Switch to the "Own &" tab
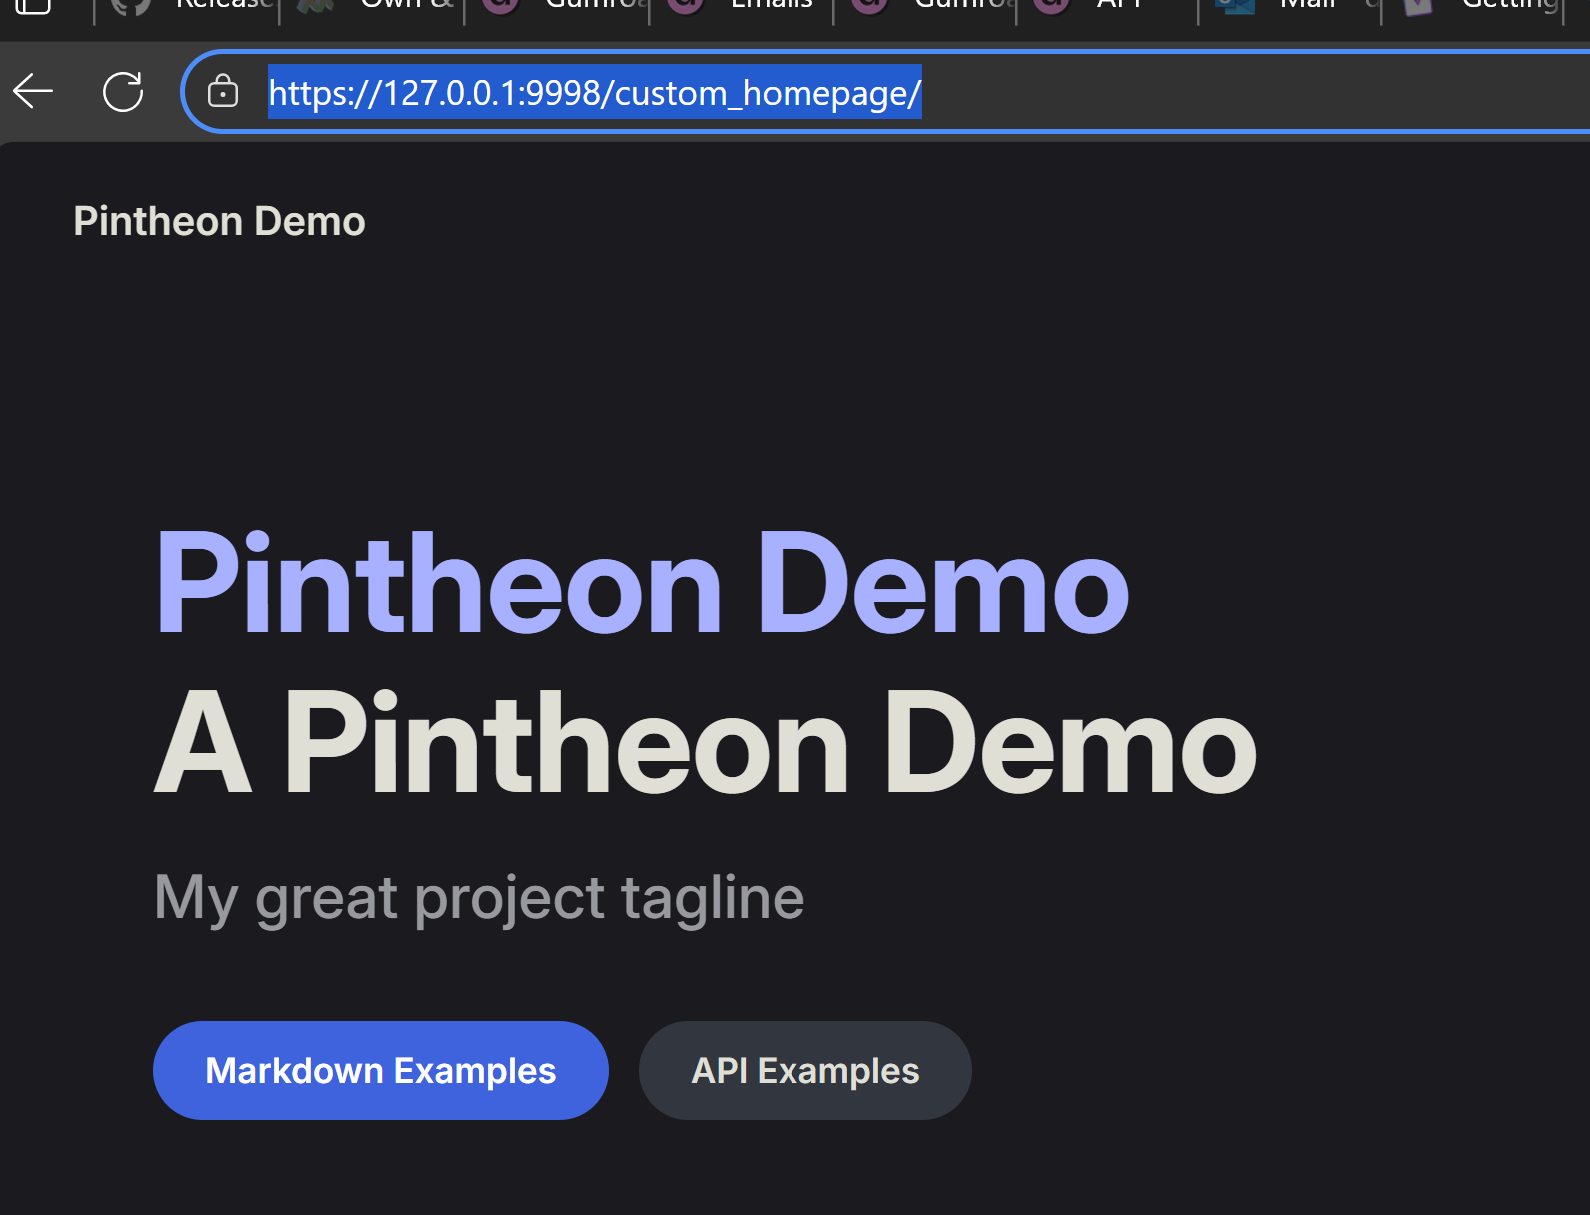The image size is (1590, 1215). pyautogui.click(x=405, y=5)
